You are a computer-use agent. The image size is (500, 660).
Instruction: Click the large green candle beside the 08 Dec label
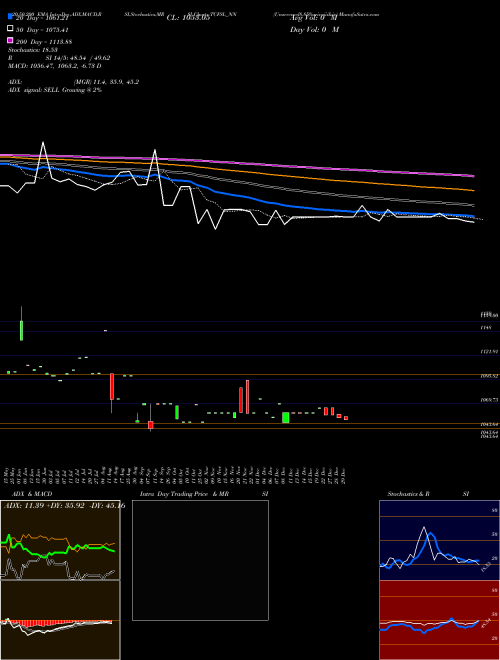[x=285, y=418]
